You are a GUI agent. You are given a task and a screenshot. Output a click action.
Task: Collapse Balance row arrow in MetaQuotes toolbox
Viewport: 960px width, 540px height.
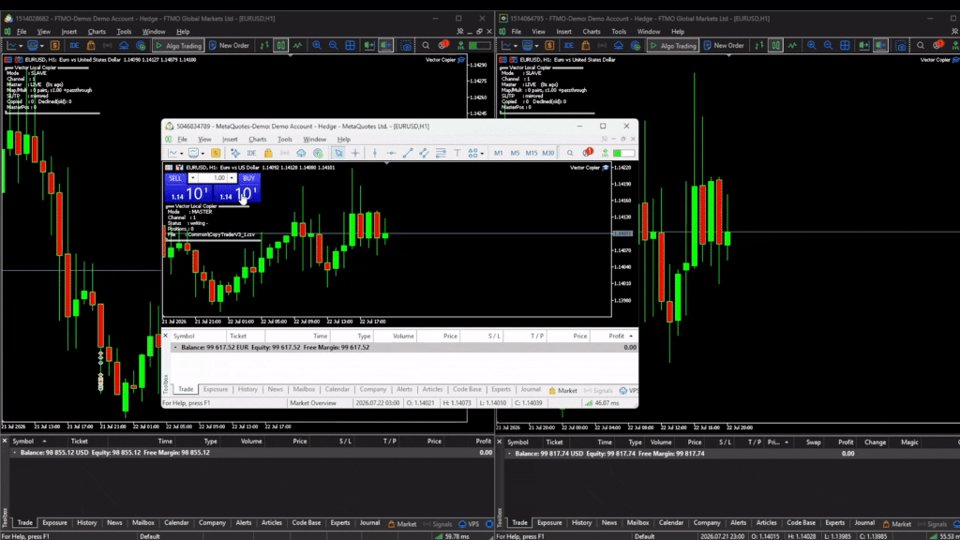click(x=175, y=347)
